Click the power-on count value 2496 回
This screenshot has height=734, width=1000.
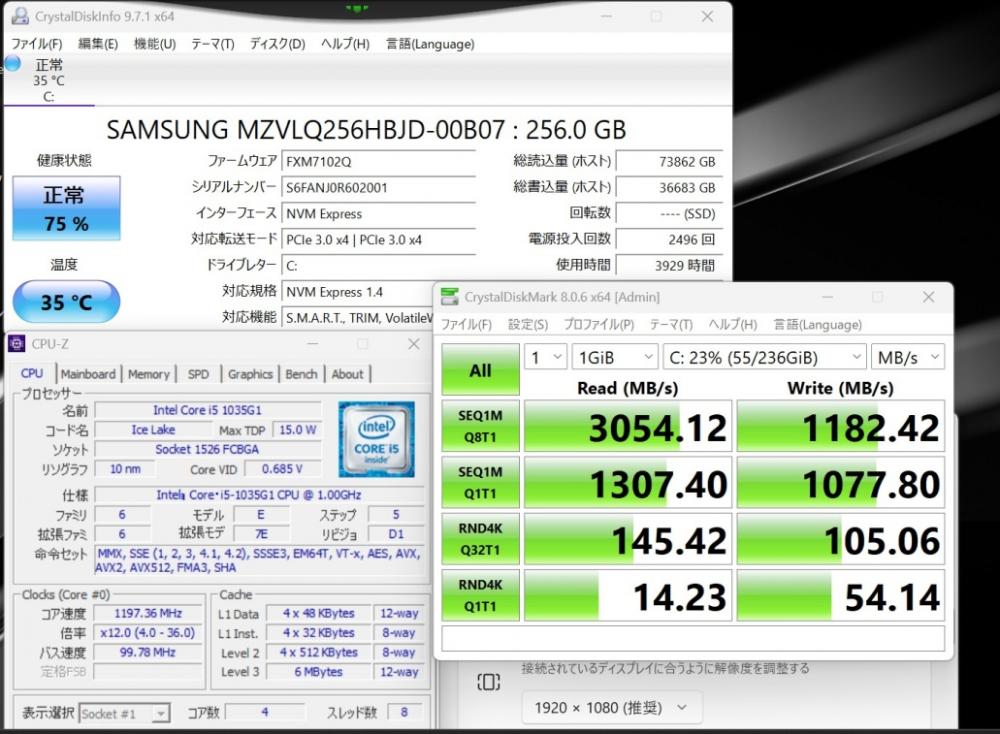(669, 240)
